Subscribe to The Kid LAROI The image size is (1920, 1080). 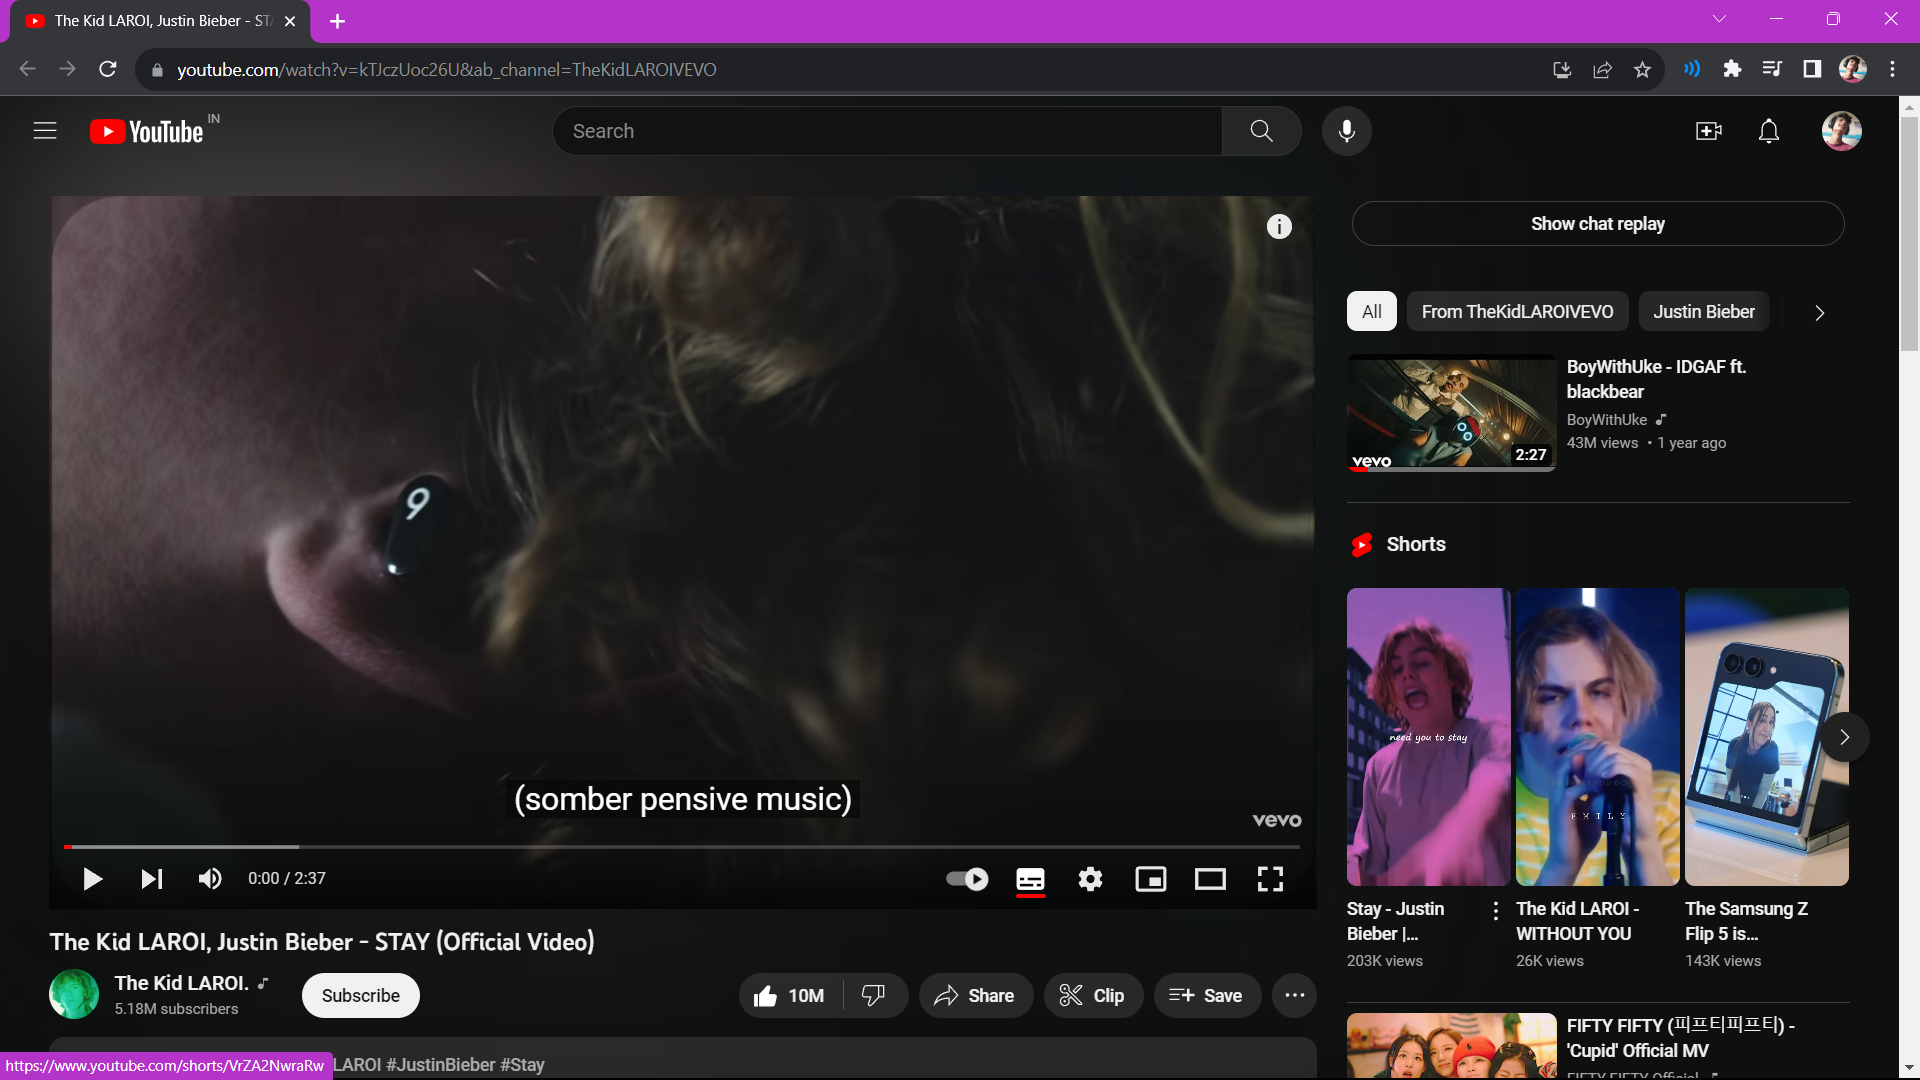(x=360, y=996)
